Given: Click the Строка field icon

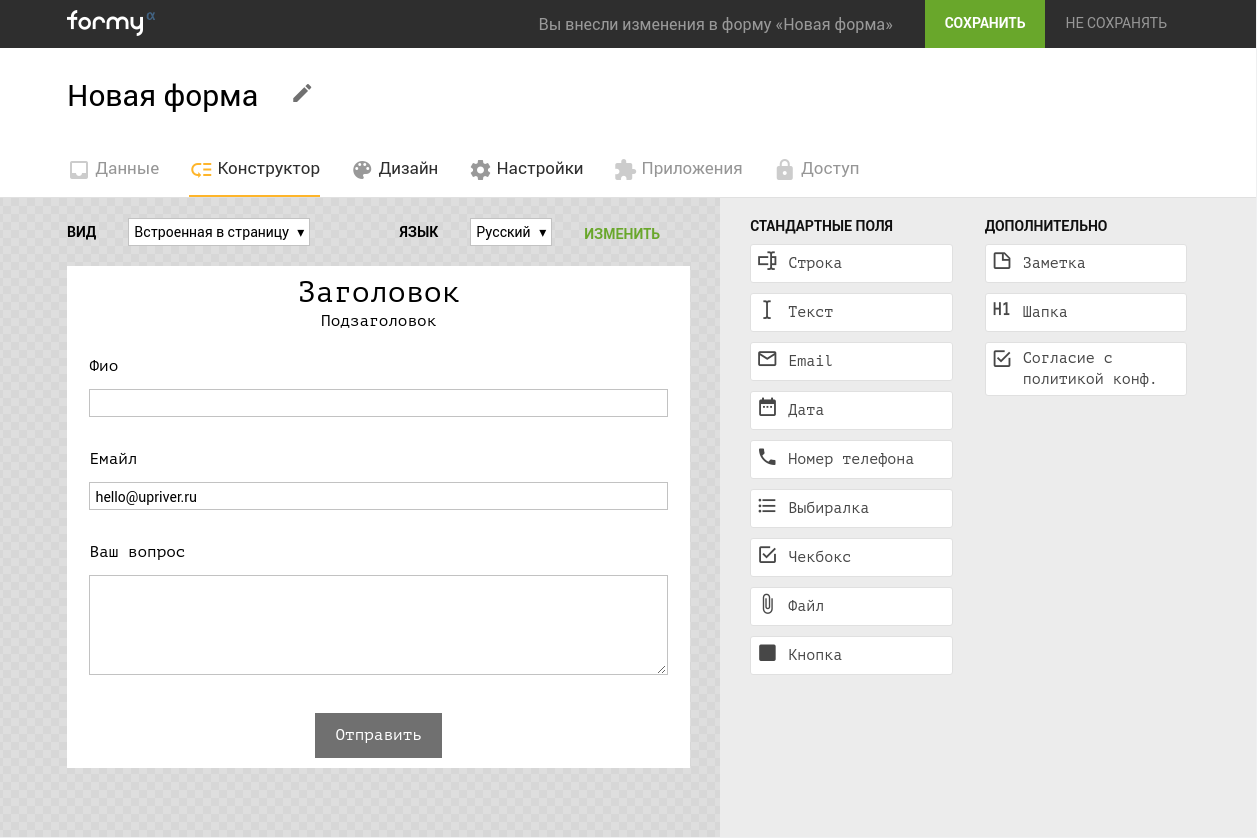Looking at the screenshot, I should (767, 261).
